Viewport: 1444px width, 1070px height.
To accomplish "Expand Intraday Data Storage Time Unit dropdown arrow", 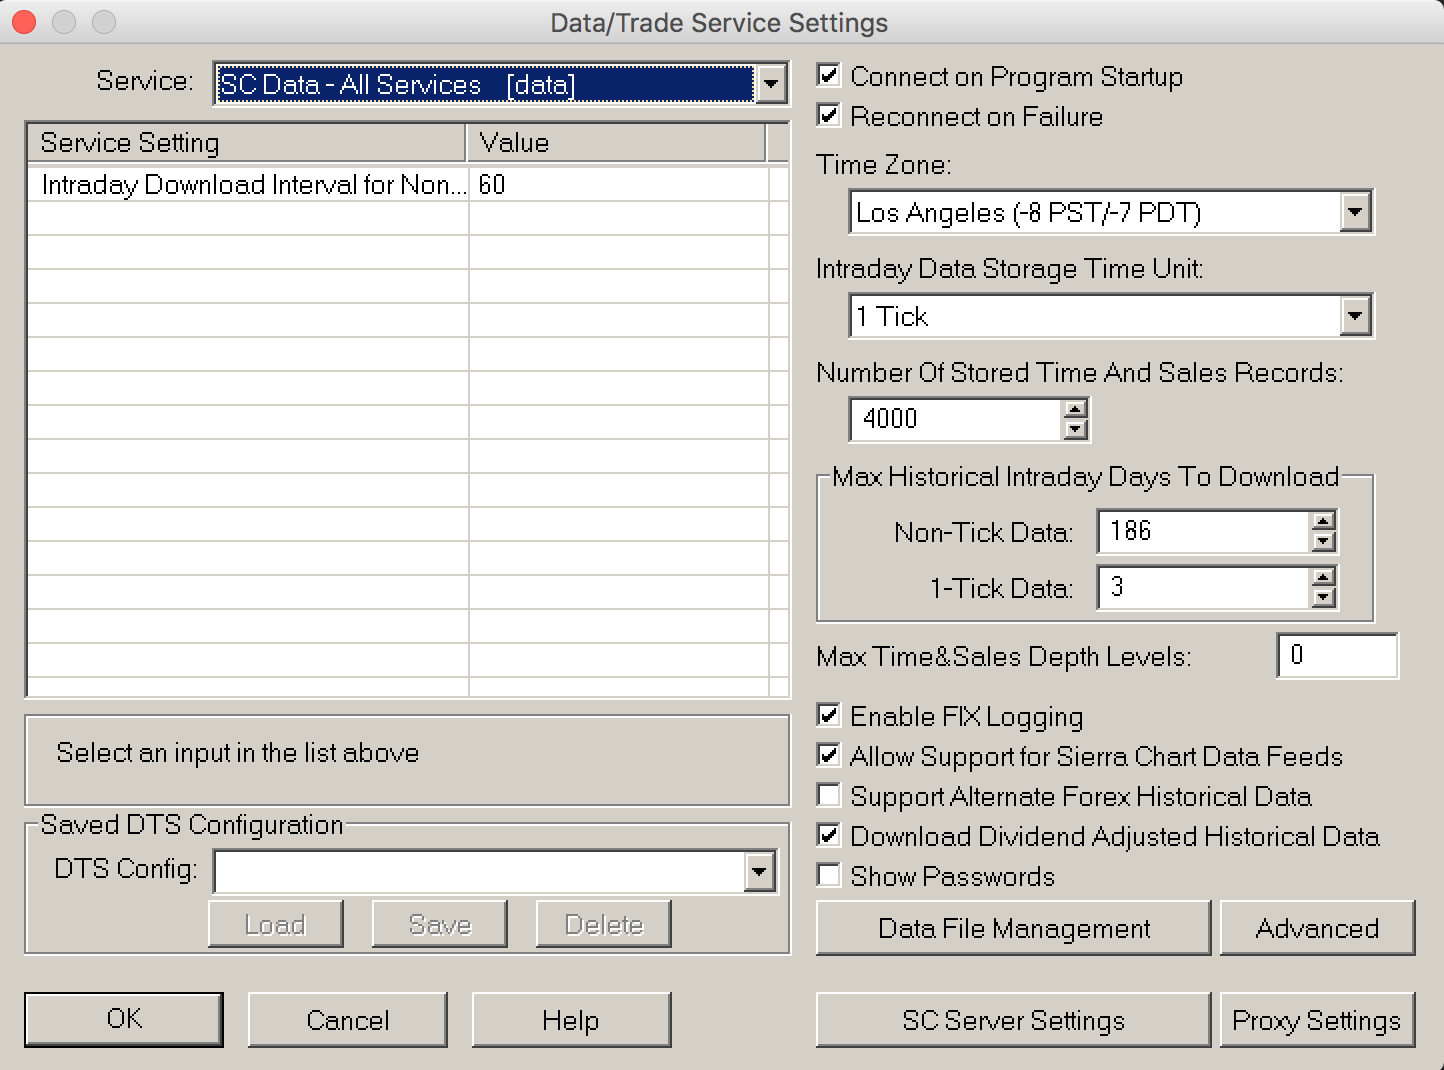I will point(1355,316).
